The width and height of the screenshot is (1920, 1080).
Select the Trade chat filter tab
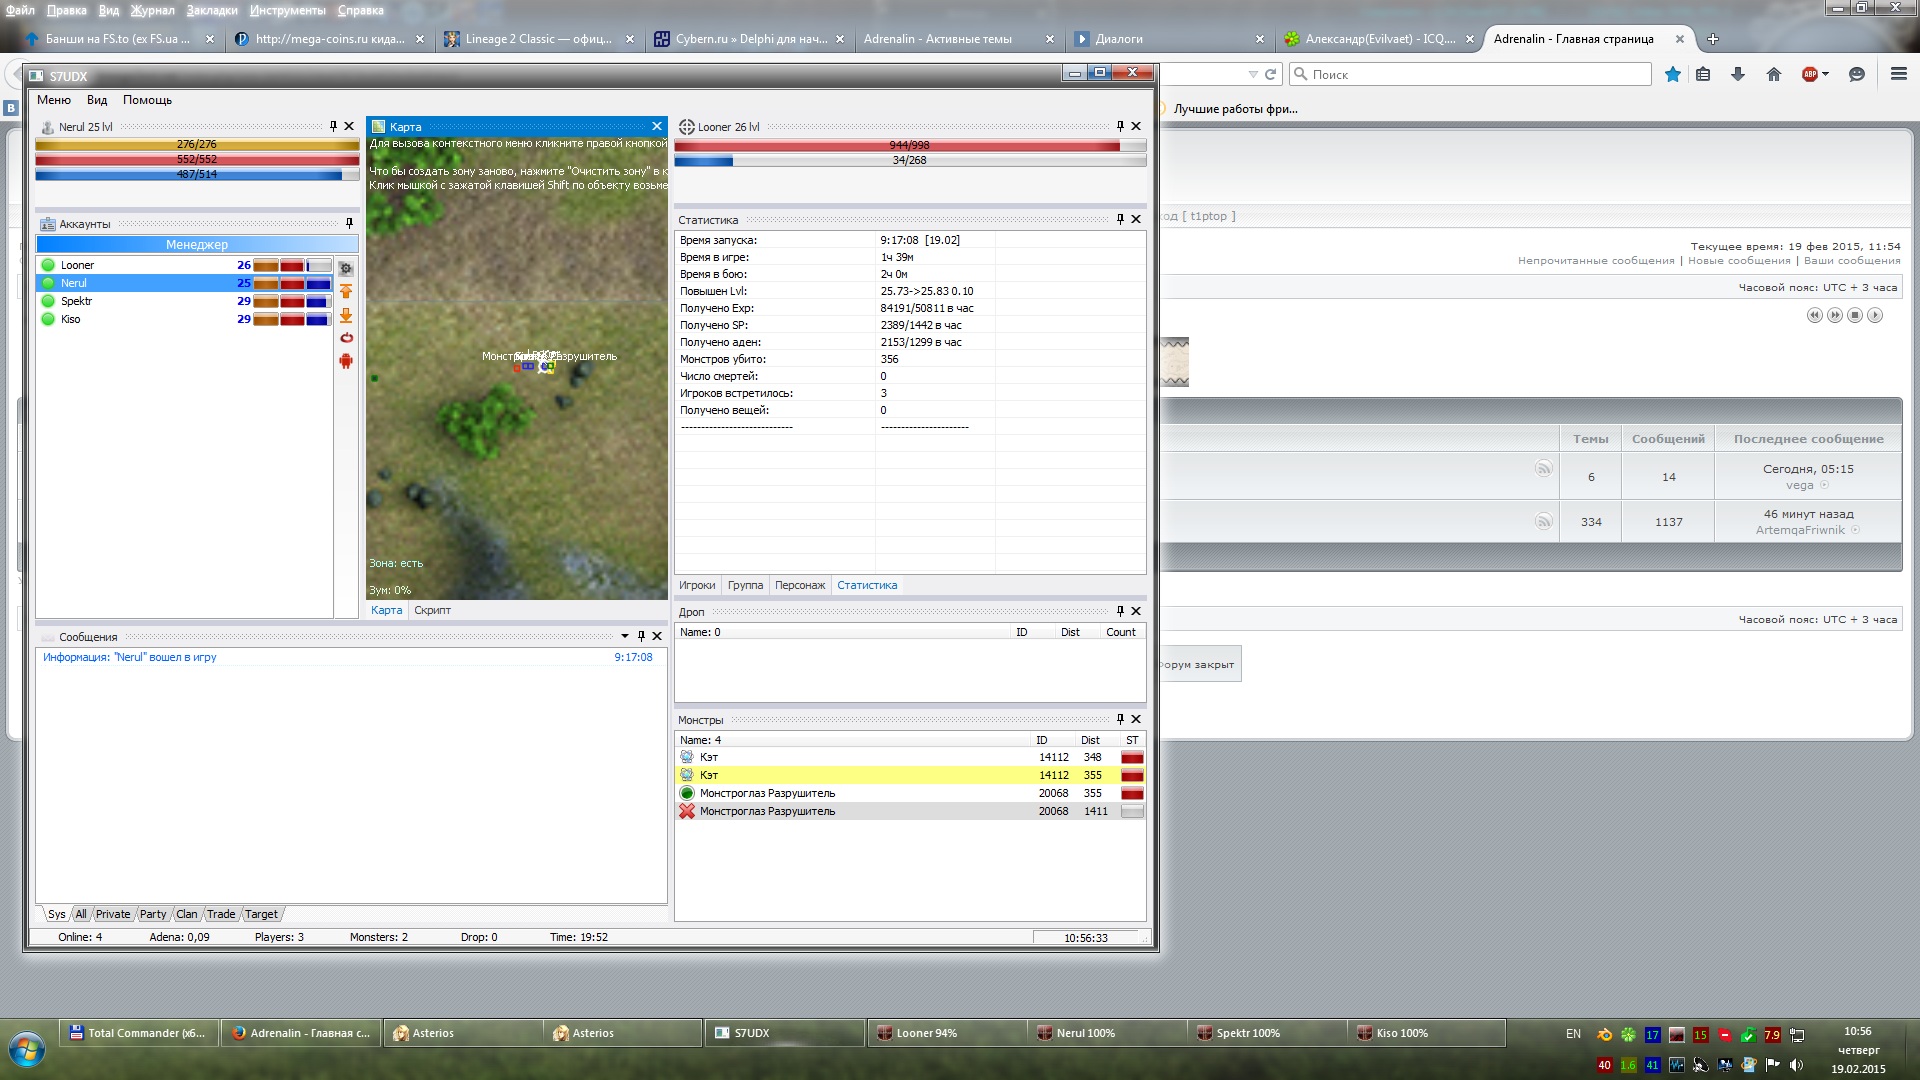221,914
